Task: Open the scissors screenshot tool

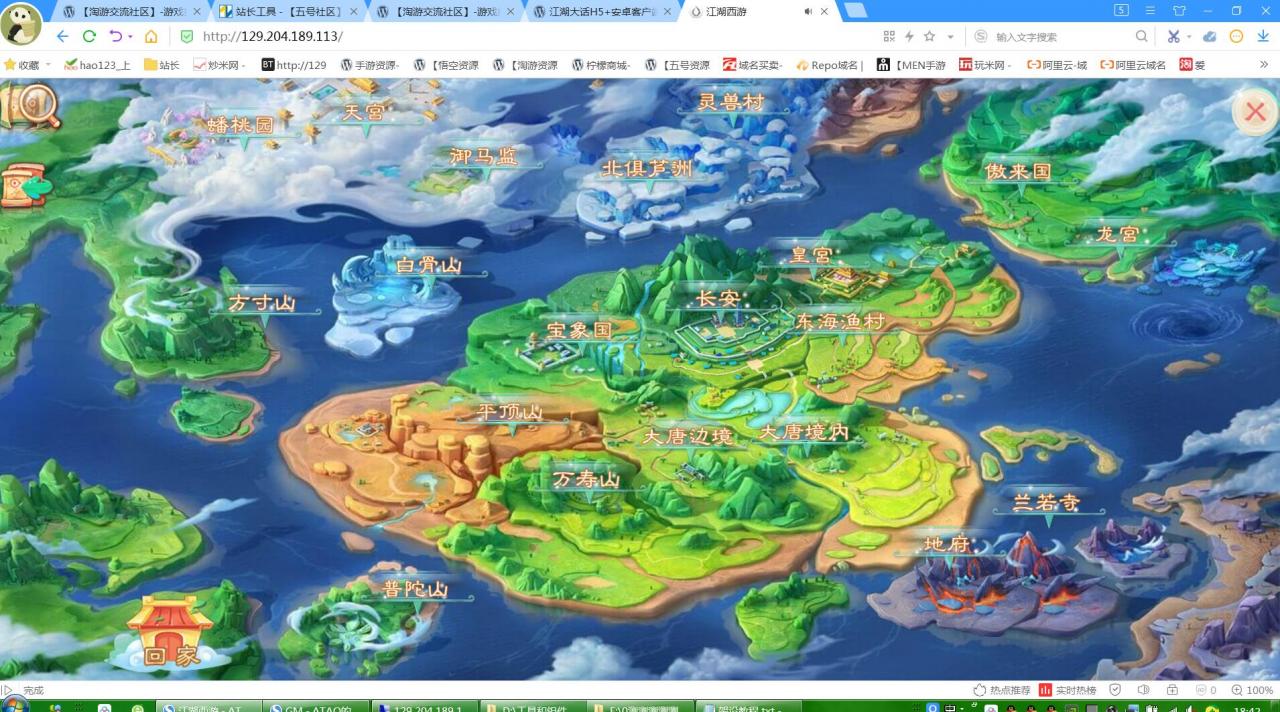Action: coord(1173,36)
